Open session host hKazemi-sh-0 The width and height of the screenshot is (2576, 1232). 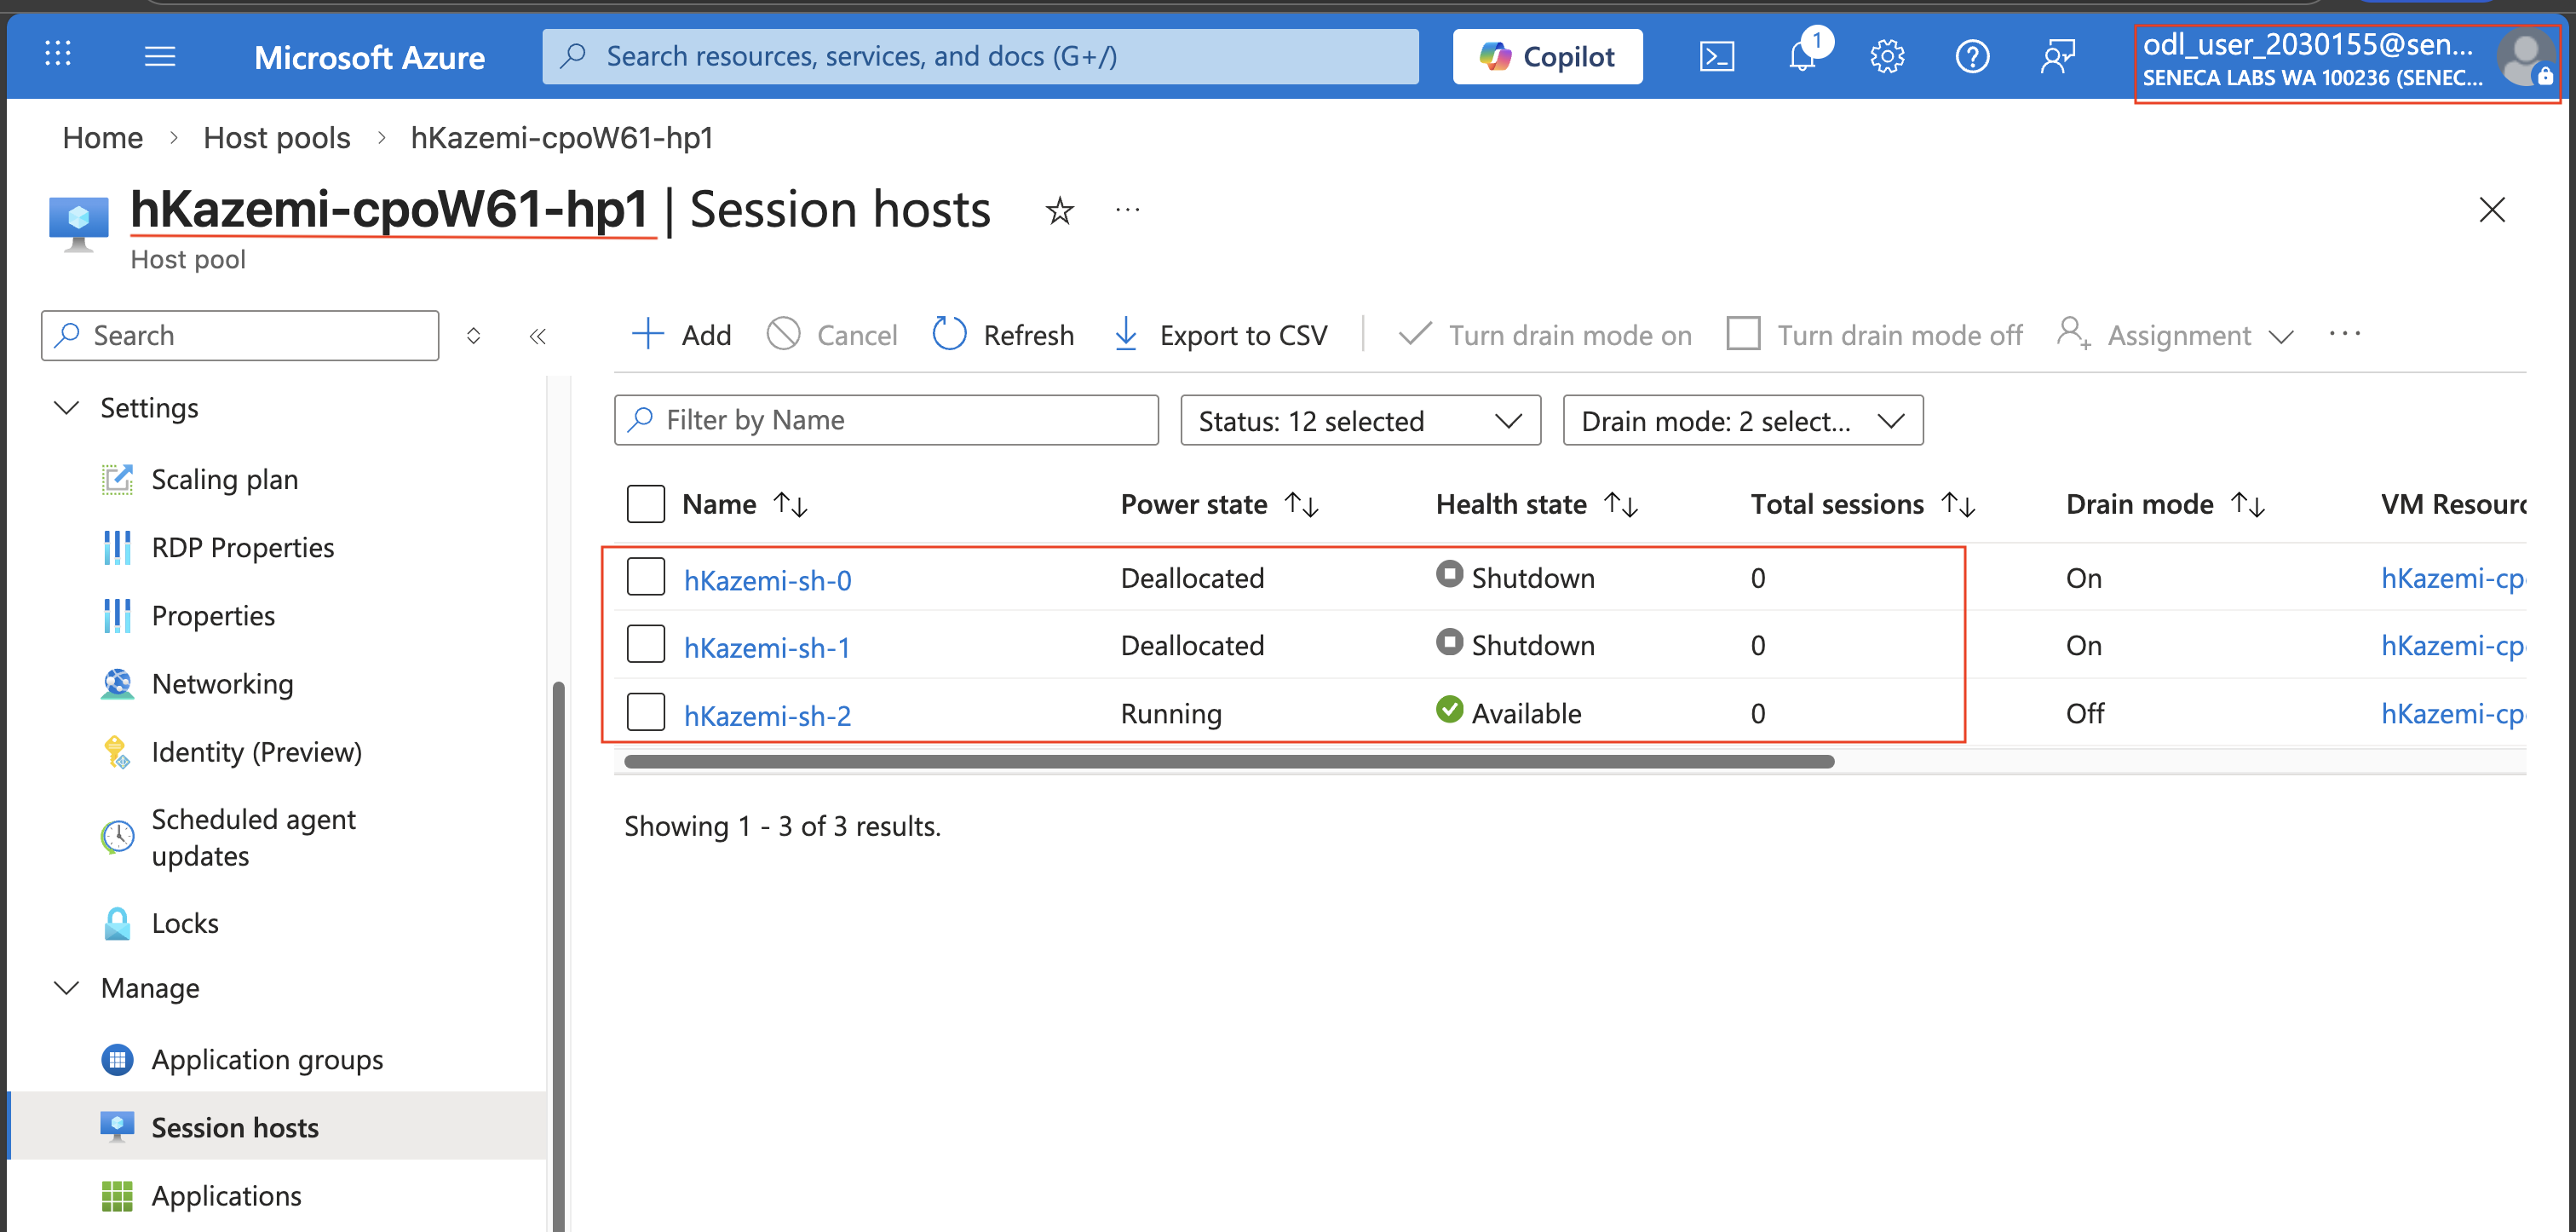[x=767, y=580]
